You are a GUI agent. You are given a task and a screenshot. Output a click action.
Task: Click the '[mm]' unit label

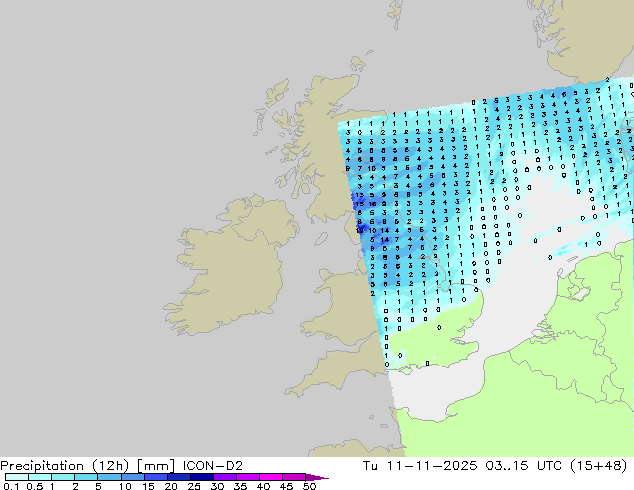tap(156, 466)
